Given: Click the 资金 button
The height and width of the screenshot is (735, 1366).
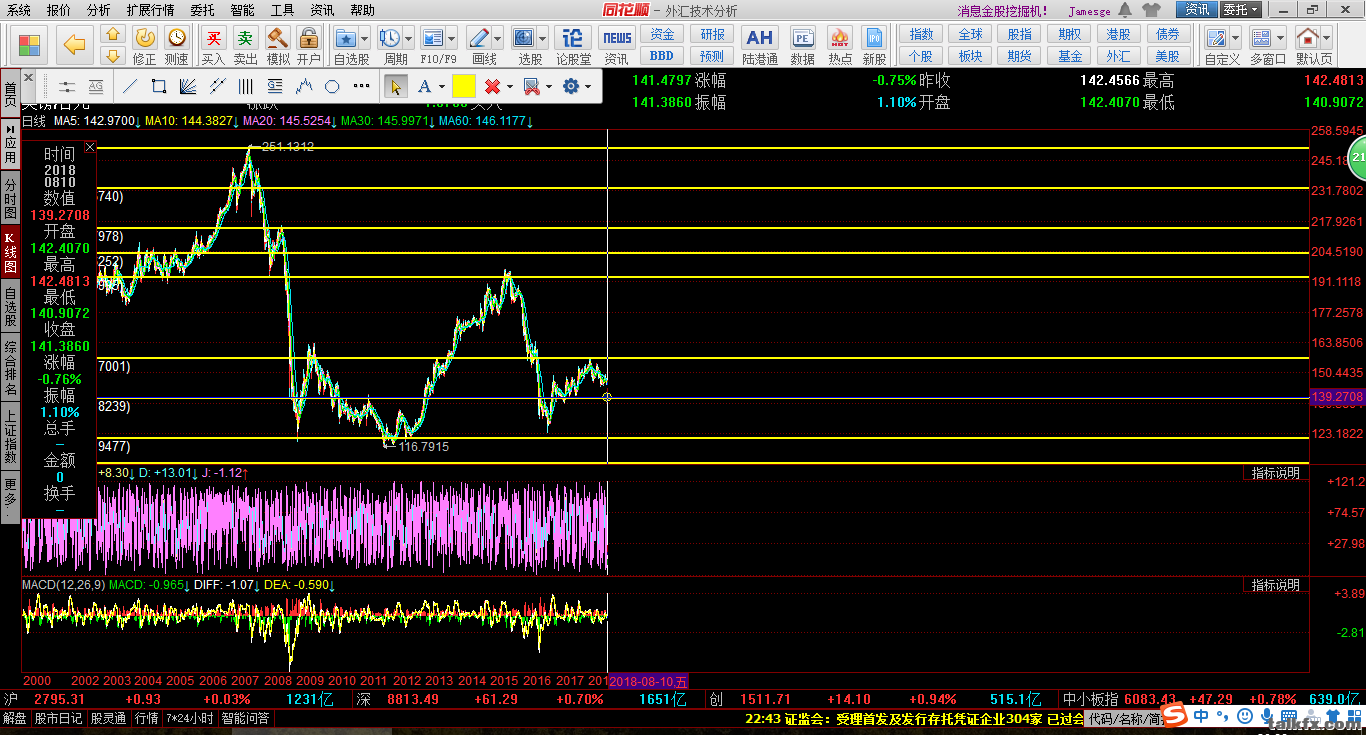Looking at the screenshot, I should click(x=662, y=35).
